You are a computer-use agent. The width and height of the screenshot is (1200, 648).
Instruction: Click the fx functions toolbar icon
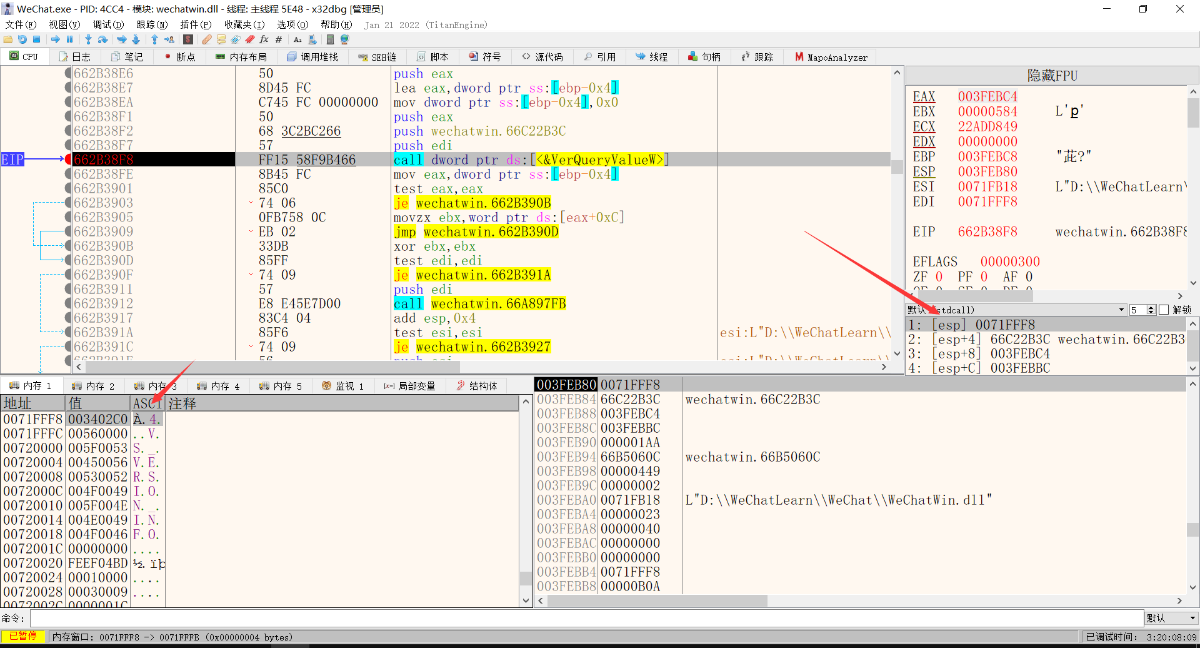pos(264,39)
